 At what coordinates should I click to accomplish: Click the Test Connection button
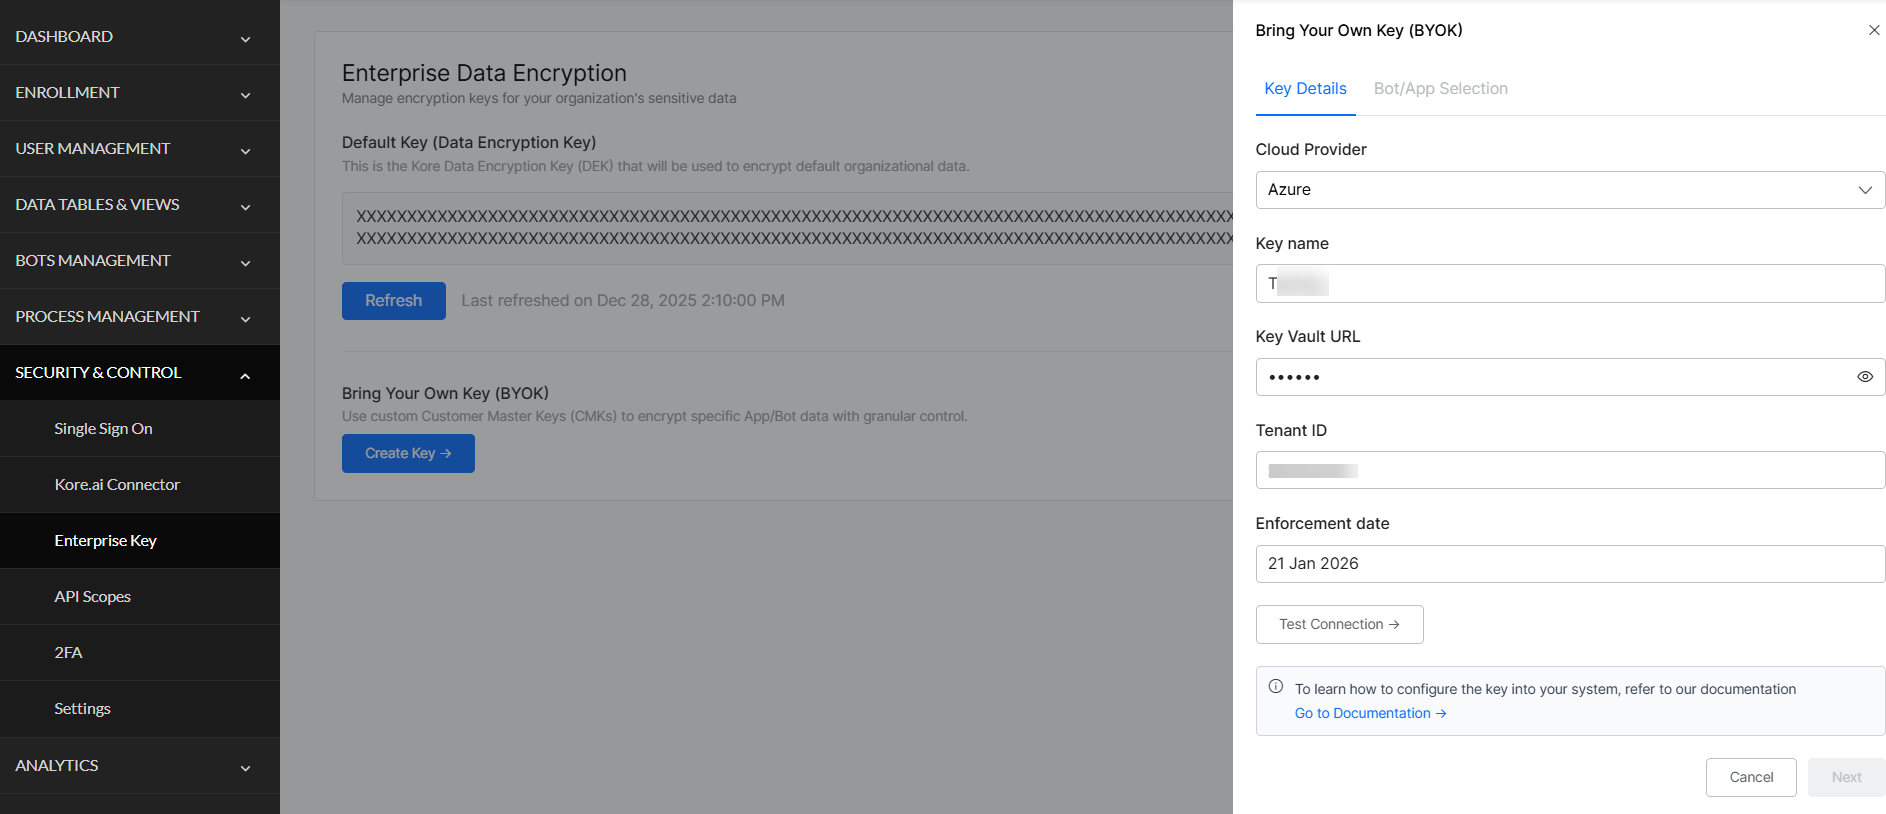tap(1339, 624)
